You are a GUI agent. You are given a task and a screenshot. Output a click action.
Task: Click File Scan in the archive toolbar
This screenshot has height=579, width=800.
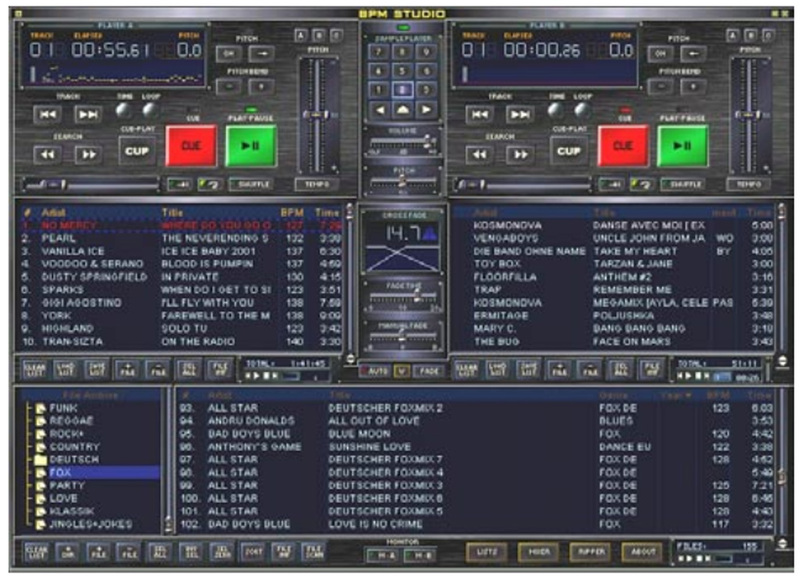tap(314, 551)
